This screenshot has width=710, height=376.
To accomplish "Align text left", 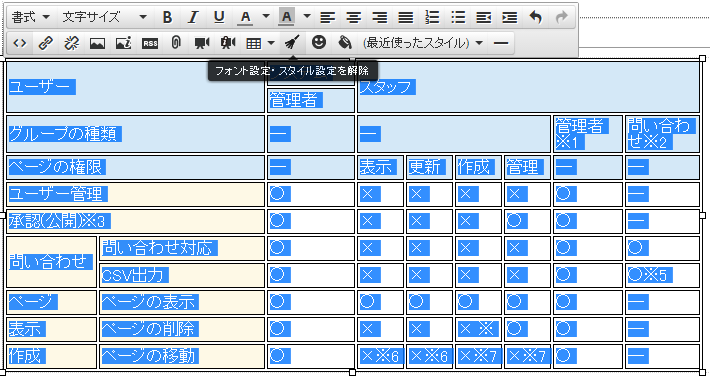I will [x=328, y=17].
